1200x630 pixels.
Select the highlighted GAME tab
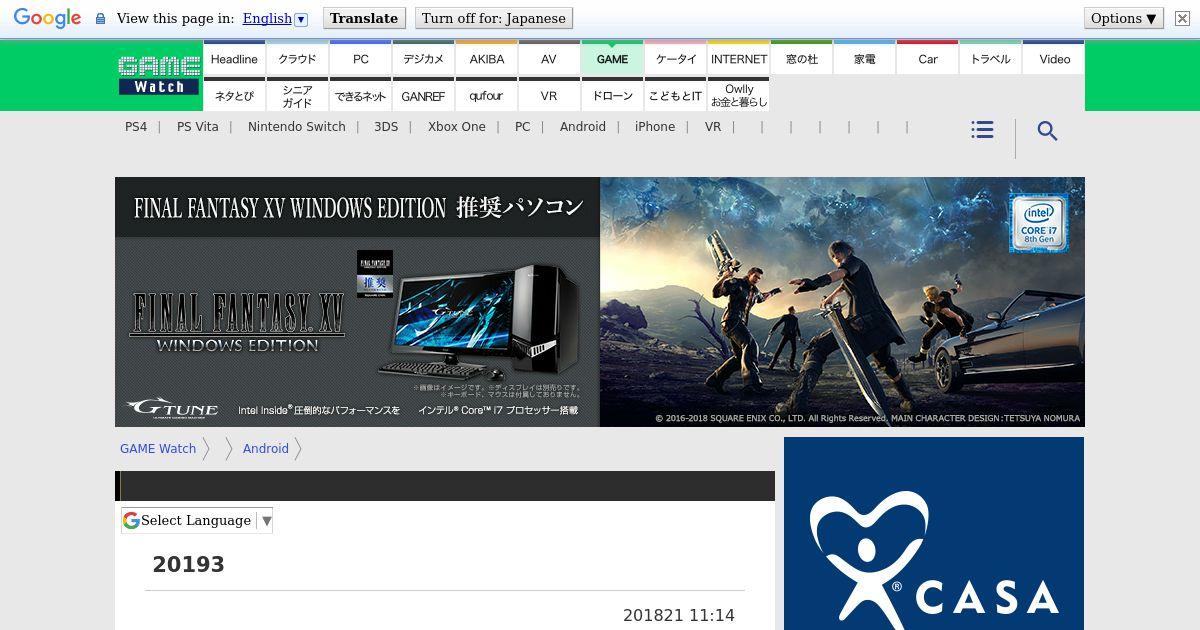612,59
